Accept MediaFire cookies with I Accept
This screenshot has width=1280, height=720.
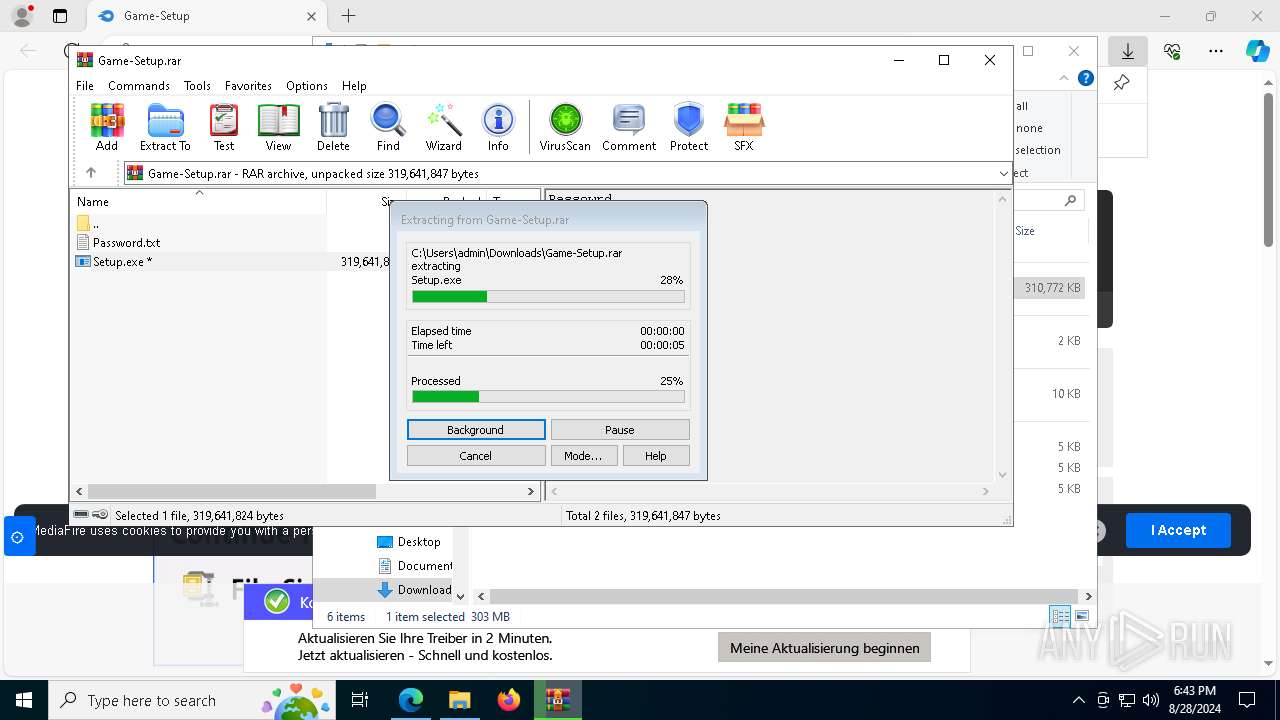(x=1178, y=530)
